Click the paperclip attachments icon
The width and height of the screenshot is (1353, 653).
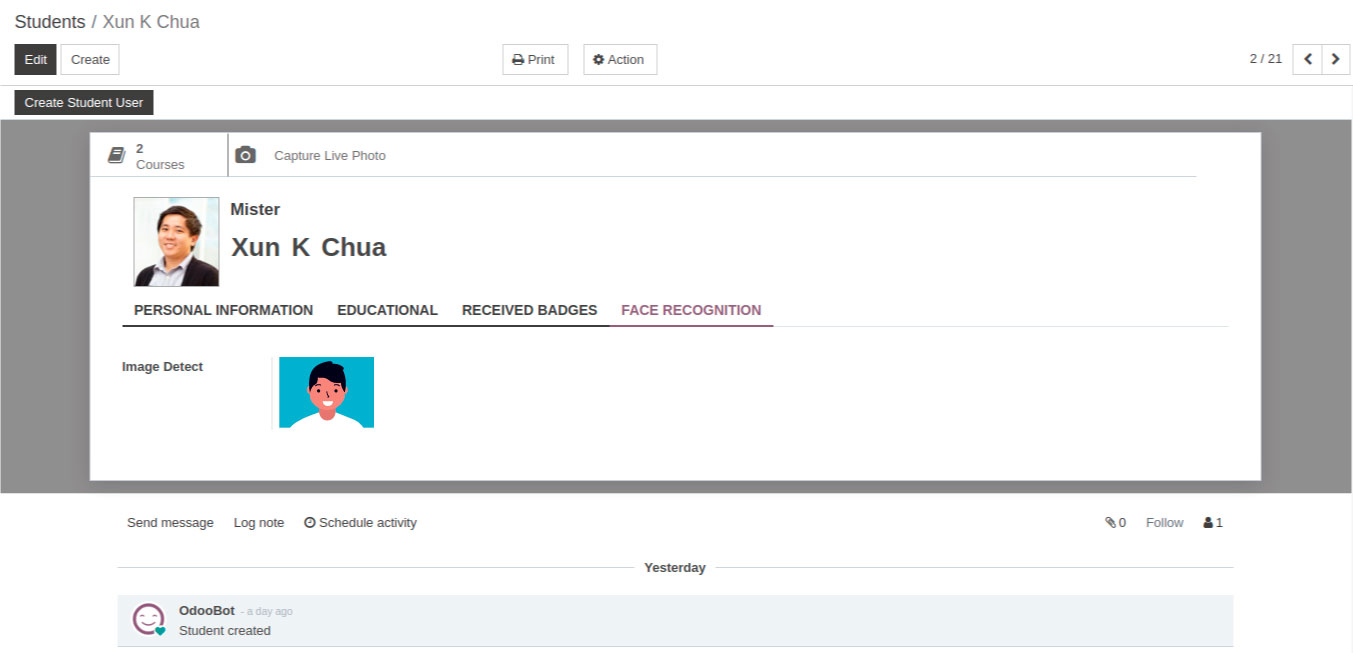tap(1110, 522)
